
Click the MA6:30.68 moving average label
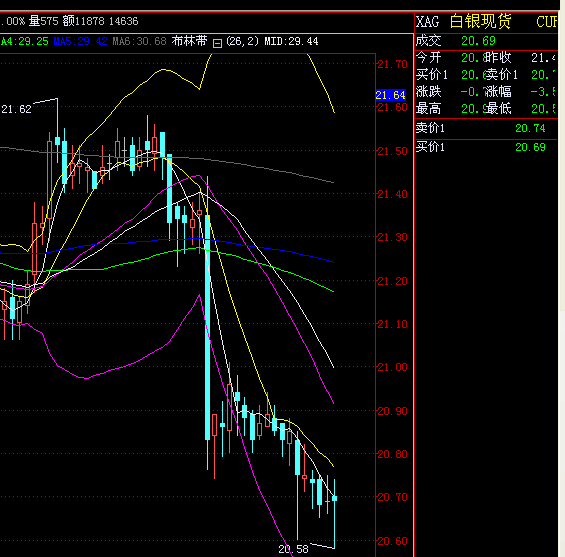coord(139,41)
